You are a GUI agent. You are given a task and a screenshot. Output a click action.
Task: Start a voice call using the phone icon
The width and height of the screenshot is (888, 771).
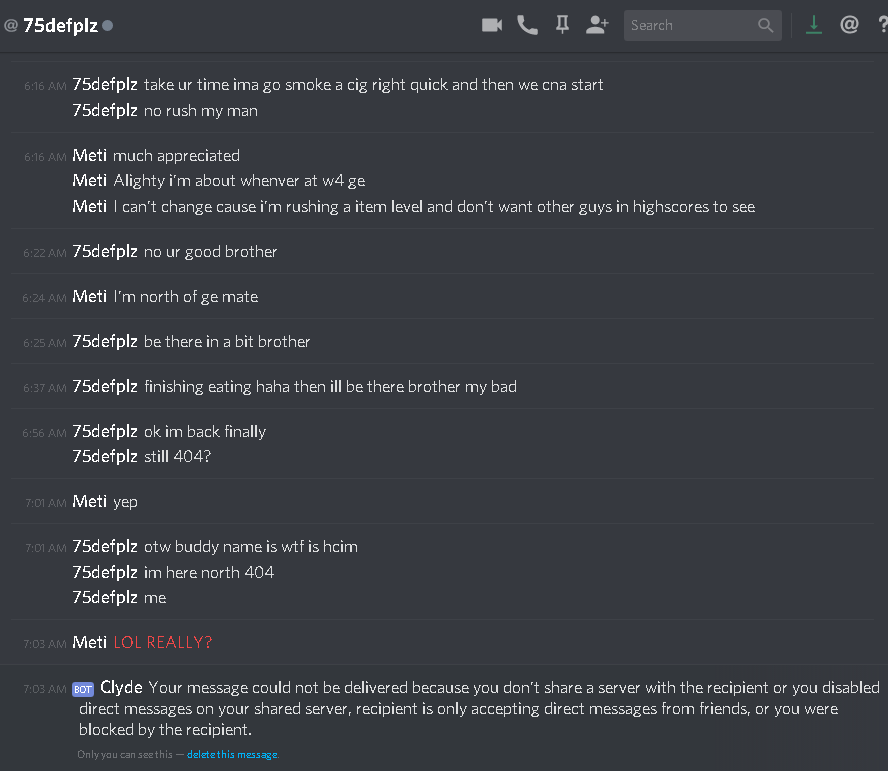pos(527,25)
